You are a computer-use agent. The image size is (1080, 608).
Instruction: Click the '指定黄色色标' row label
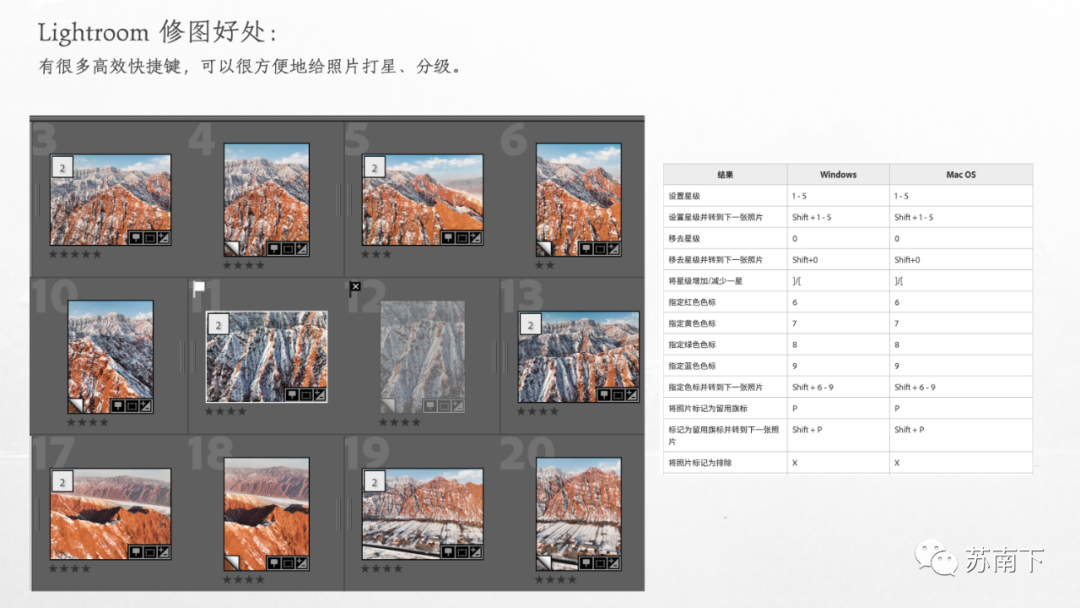pyautogui.click(x=692, y=324)
